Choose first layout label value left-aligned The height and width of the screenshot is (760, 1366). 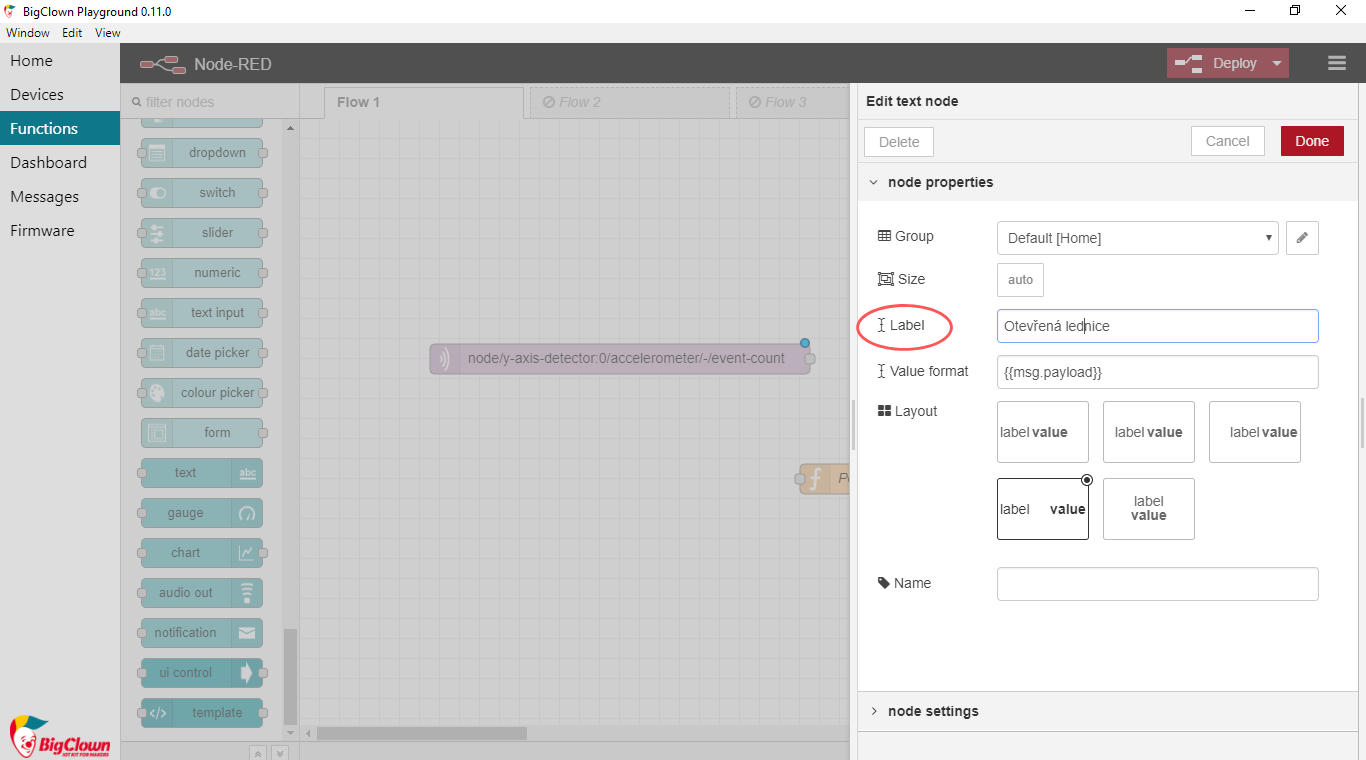tap(1043, 432)
